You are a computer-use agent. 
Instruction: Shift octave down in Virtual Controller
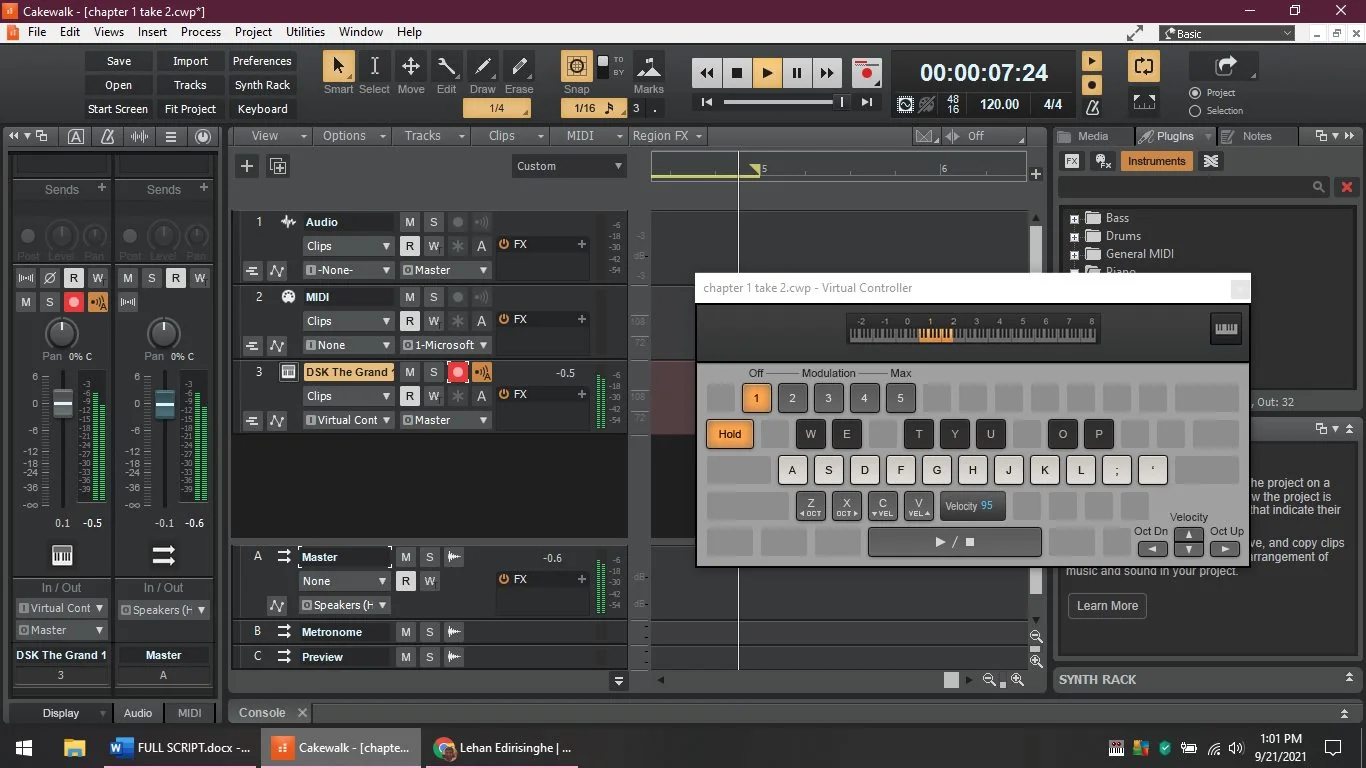click(1152, 548)
